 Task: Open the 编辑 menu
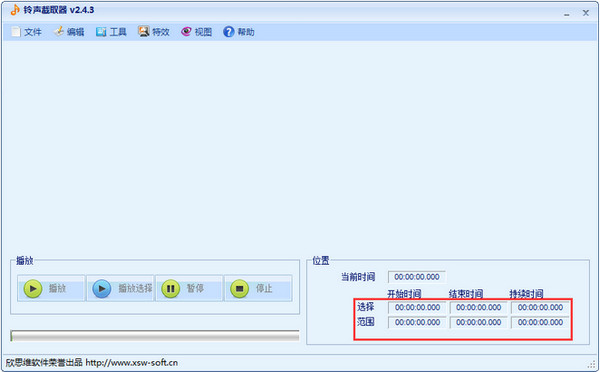click(69, 32)
